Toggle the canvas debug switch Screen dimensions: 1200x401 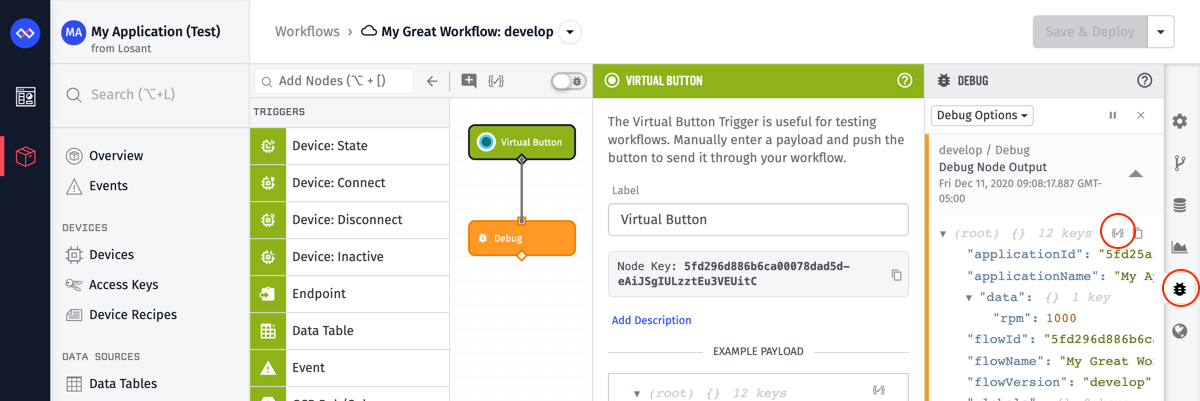568,81
